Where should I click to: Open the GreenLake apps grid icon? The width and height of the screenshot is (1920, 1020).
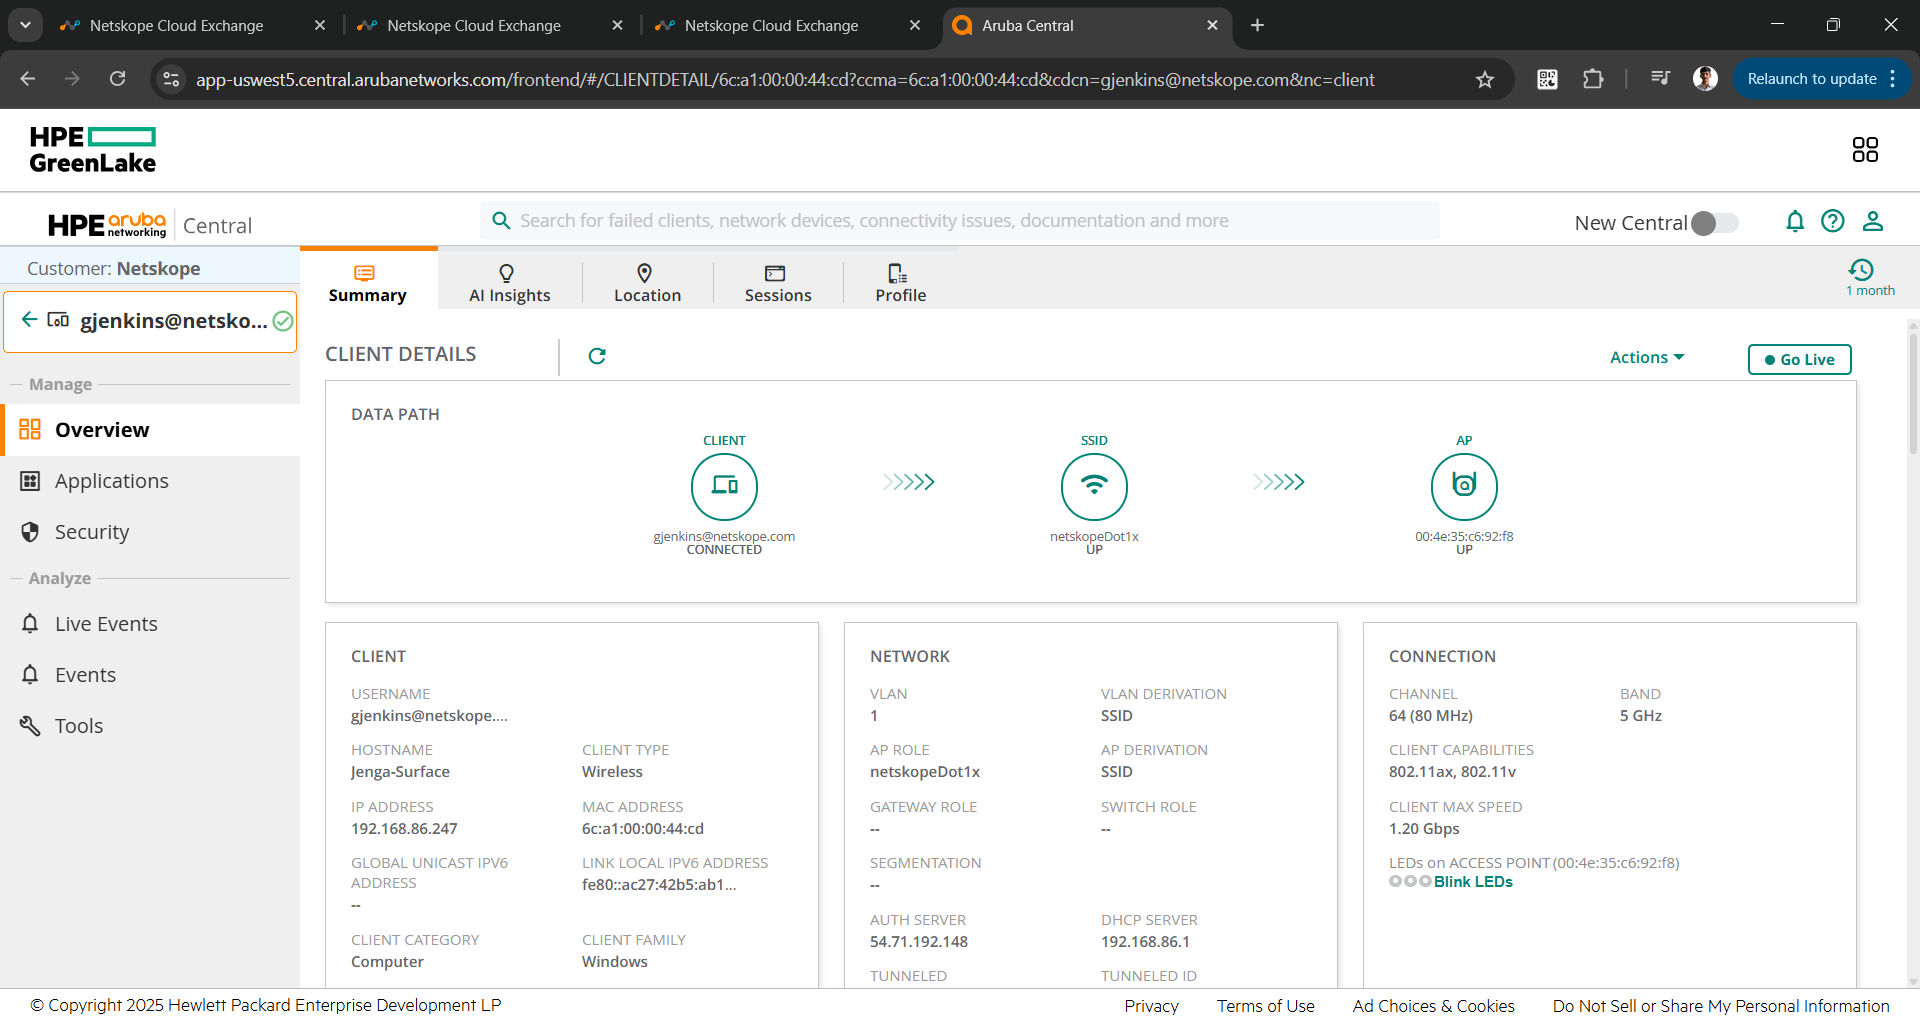point(1865,150)
